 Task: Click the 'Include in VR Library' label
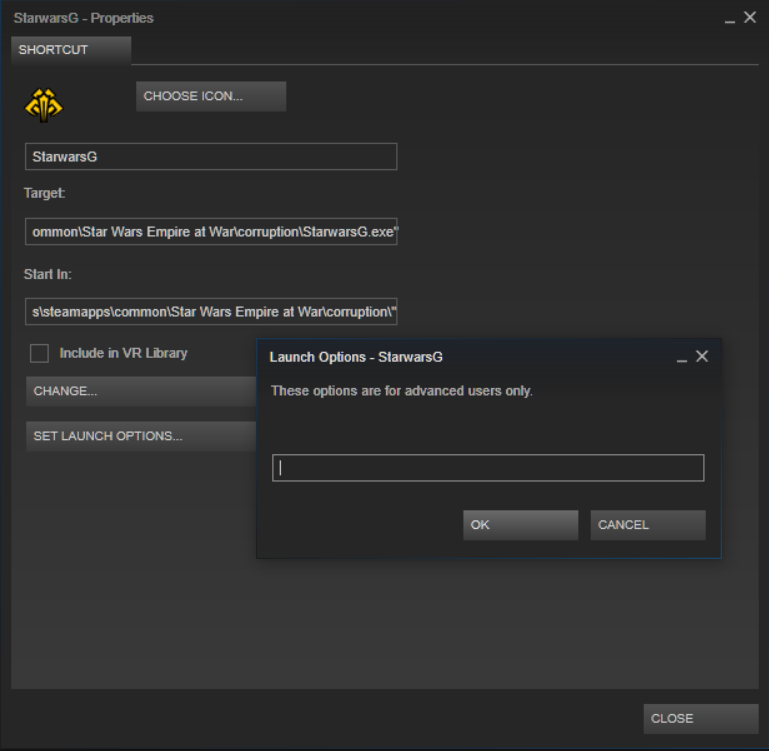(x=124, y=353)
